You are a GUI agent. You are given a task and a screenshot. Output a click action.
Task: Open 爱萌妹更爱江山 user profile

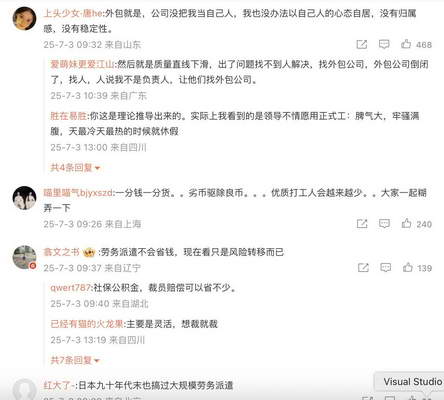click(82, 64)
